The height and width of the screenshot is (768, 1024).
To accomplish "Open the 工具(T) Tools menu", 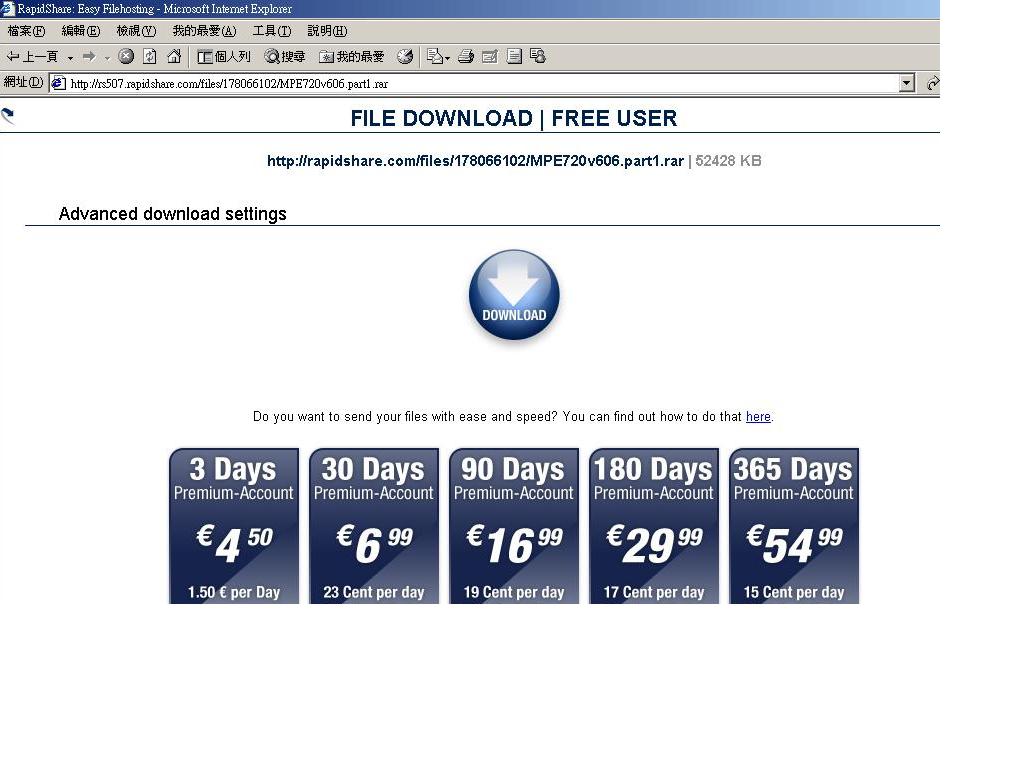I will 271,31.
